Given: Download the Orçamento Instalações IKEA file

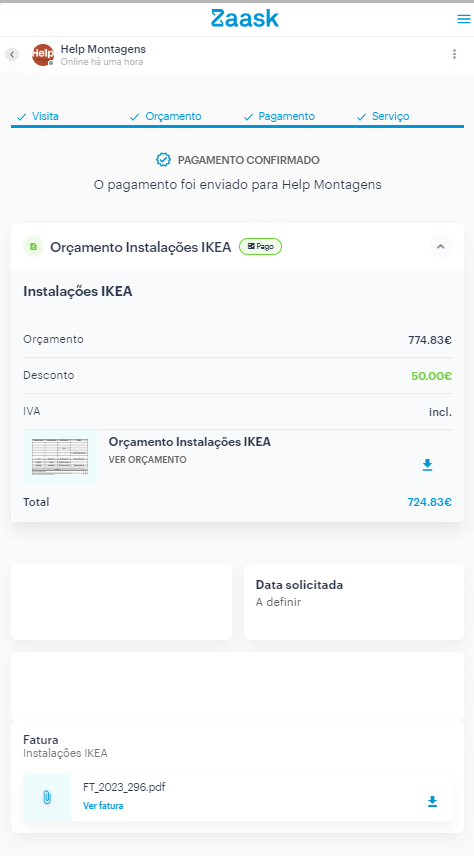Looking at the screenshot, I should click(x=427, y=465).
